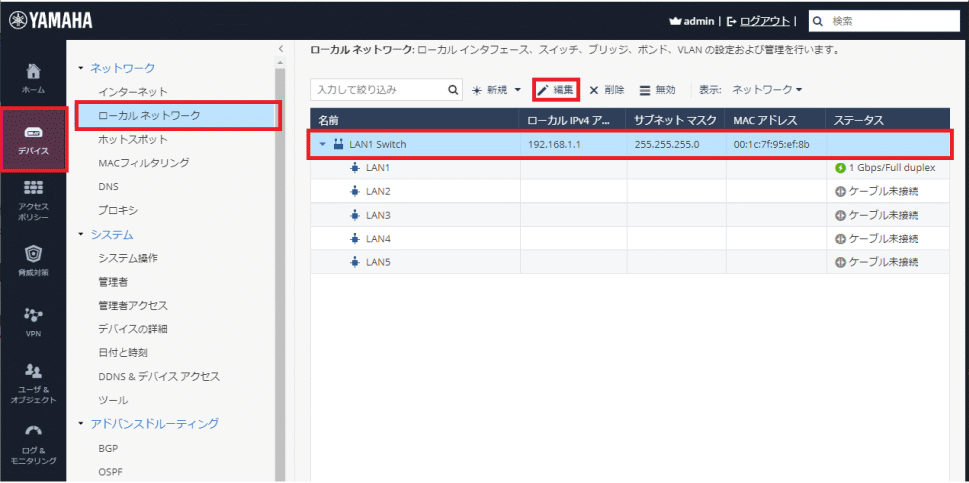This screenshot has width=969, height=483.
Task: Open Users & Objects sidebar icon
Action: point(33,372)
